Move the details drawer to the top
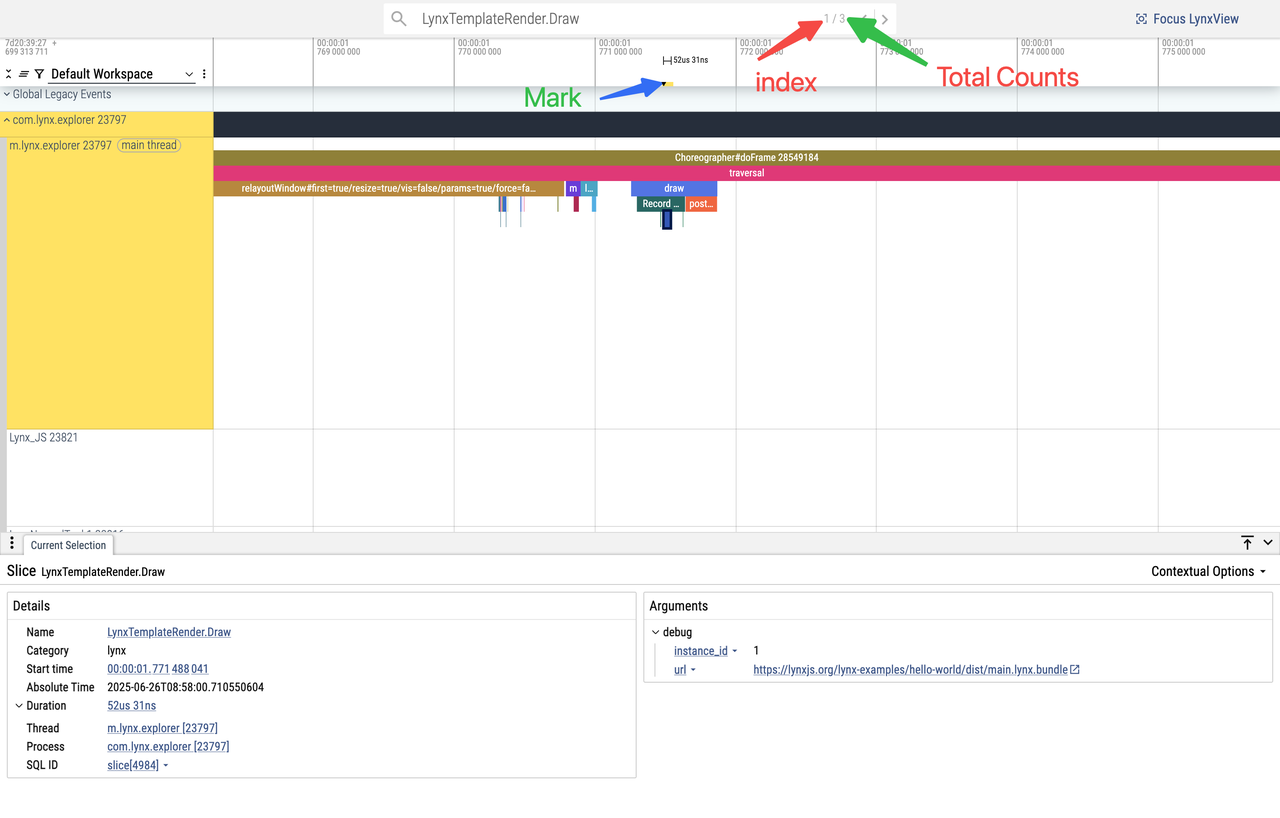The height and width of the screenshot is (818, 1280). (1247, 542)
